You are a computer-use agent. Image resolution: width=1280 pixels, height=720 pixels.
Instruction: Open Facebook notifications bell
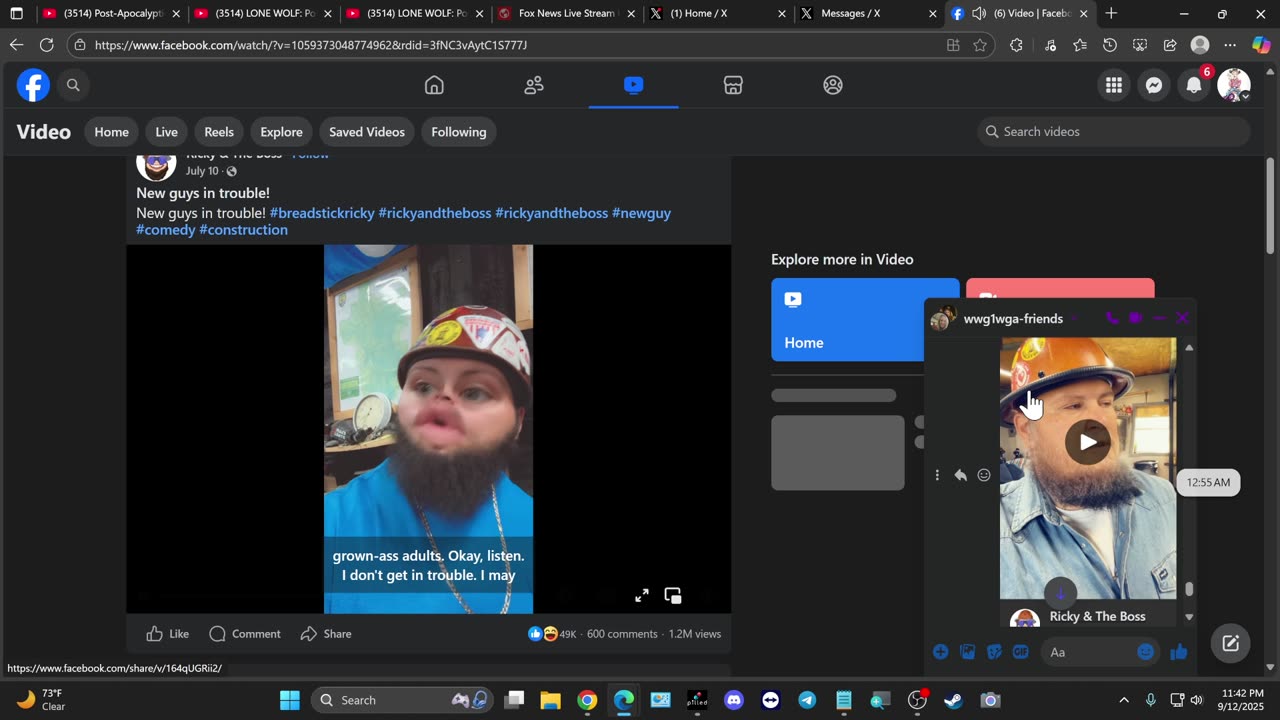pos(1194,85)
